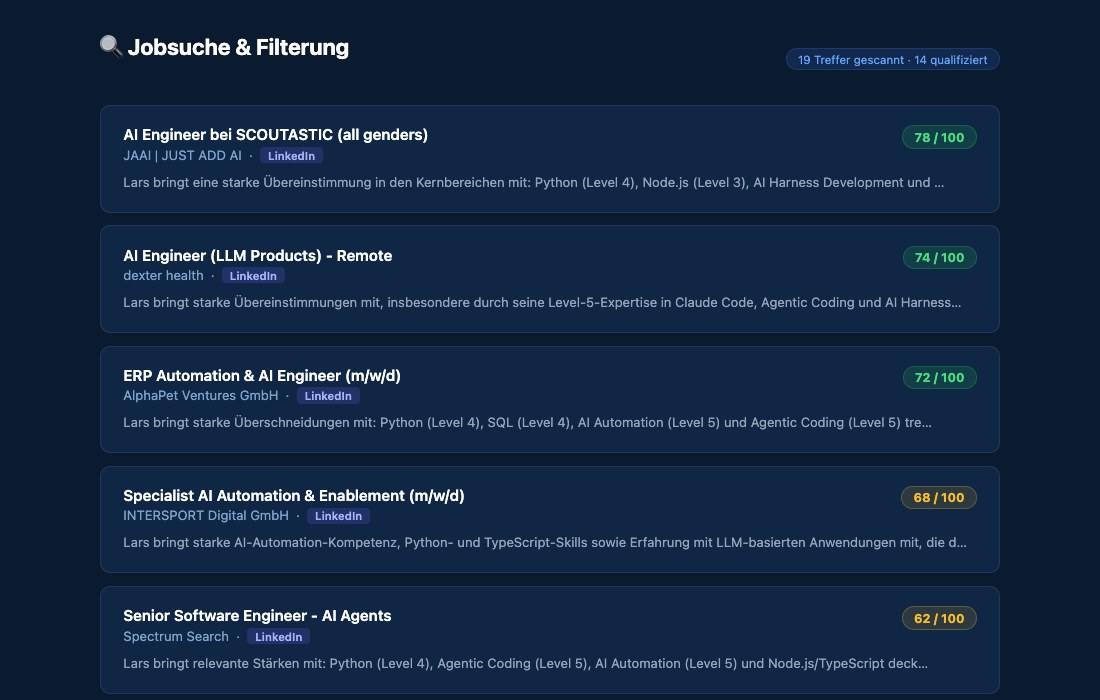Click the 68 / 100 score badge
Image resolution: width=1100 pixels, height=700 pixels.
938,497
